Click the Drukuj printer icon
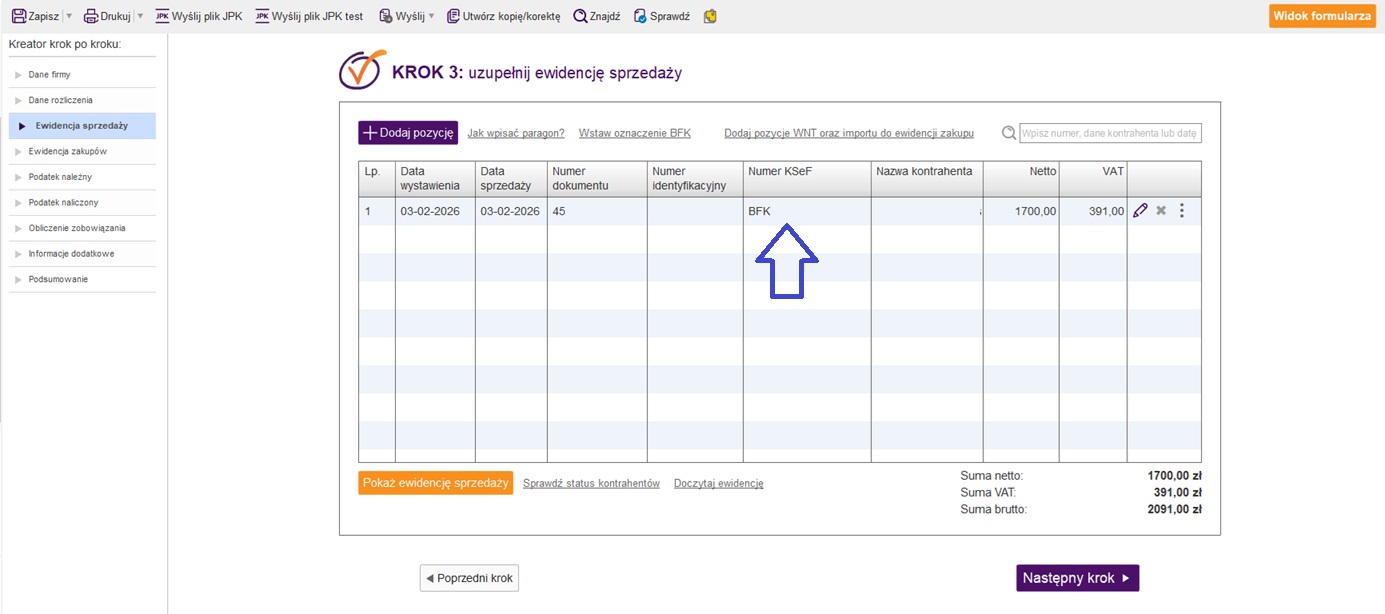Screen dimensions: 1385x614 point(91,16)
